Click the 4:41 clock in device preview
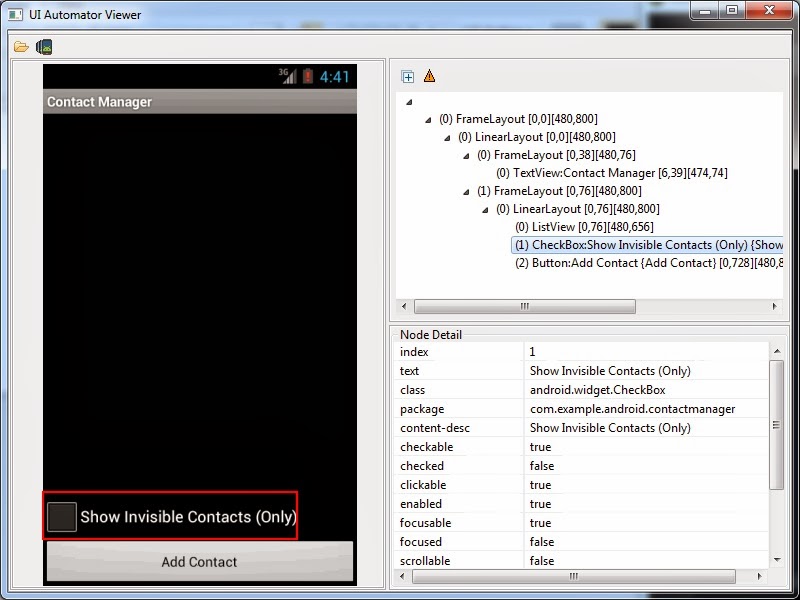 click(335, 77)
